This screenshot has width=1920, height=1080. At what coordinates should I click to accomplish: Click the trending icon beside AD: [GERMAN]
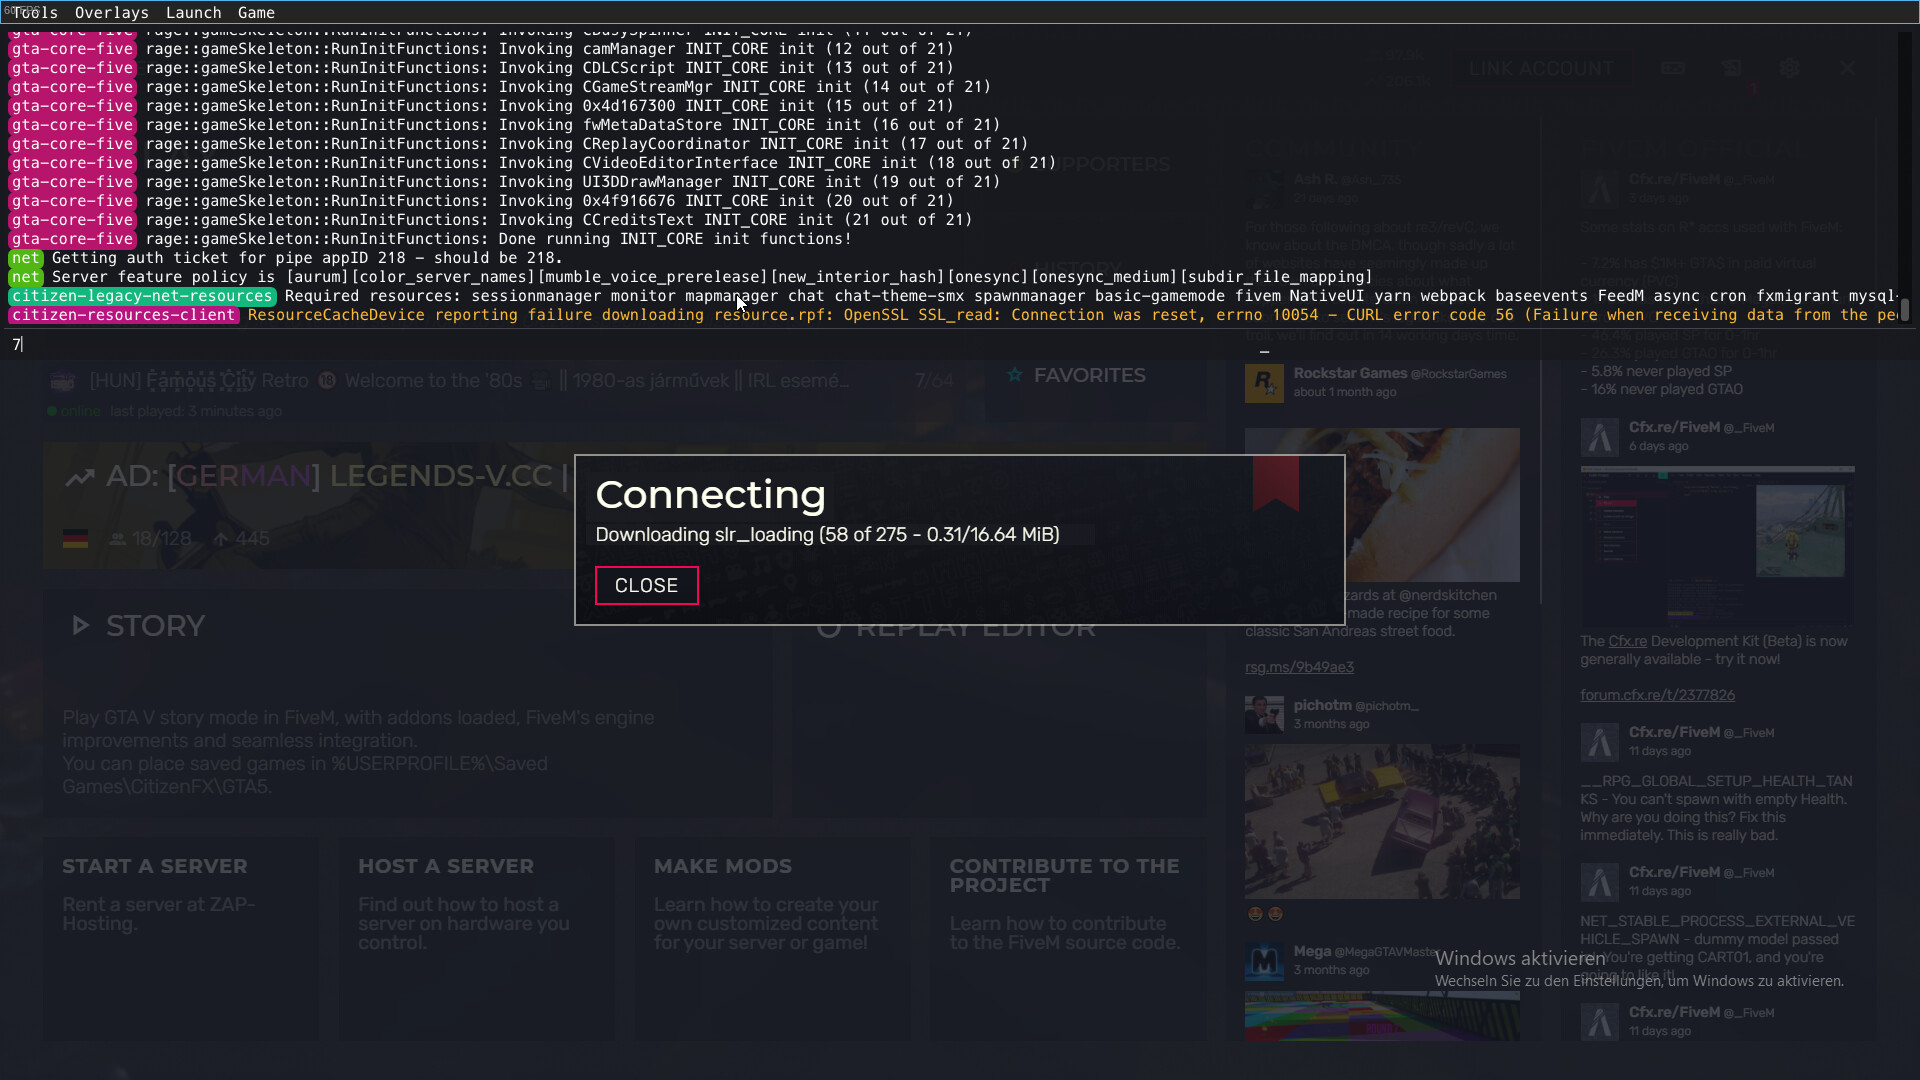(x=80, y=477)
